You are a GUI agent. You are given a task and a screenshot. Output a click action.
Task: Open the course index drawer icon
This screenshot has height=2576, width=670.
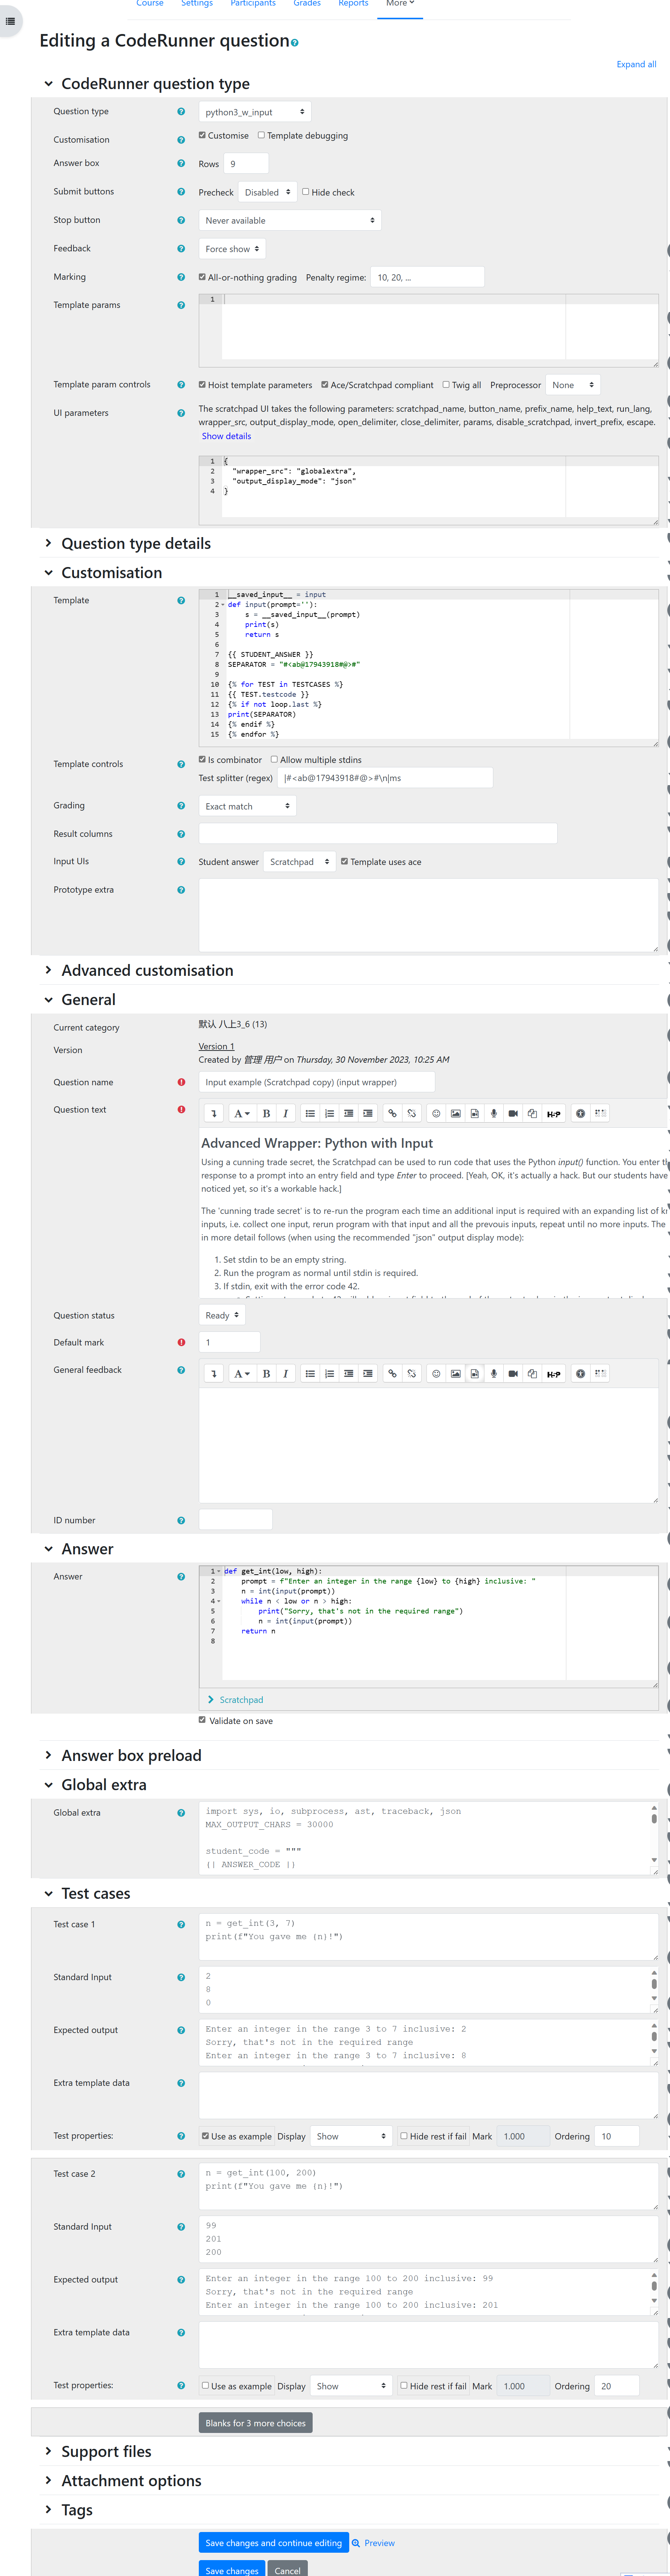[10, 21]
